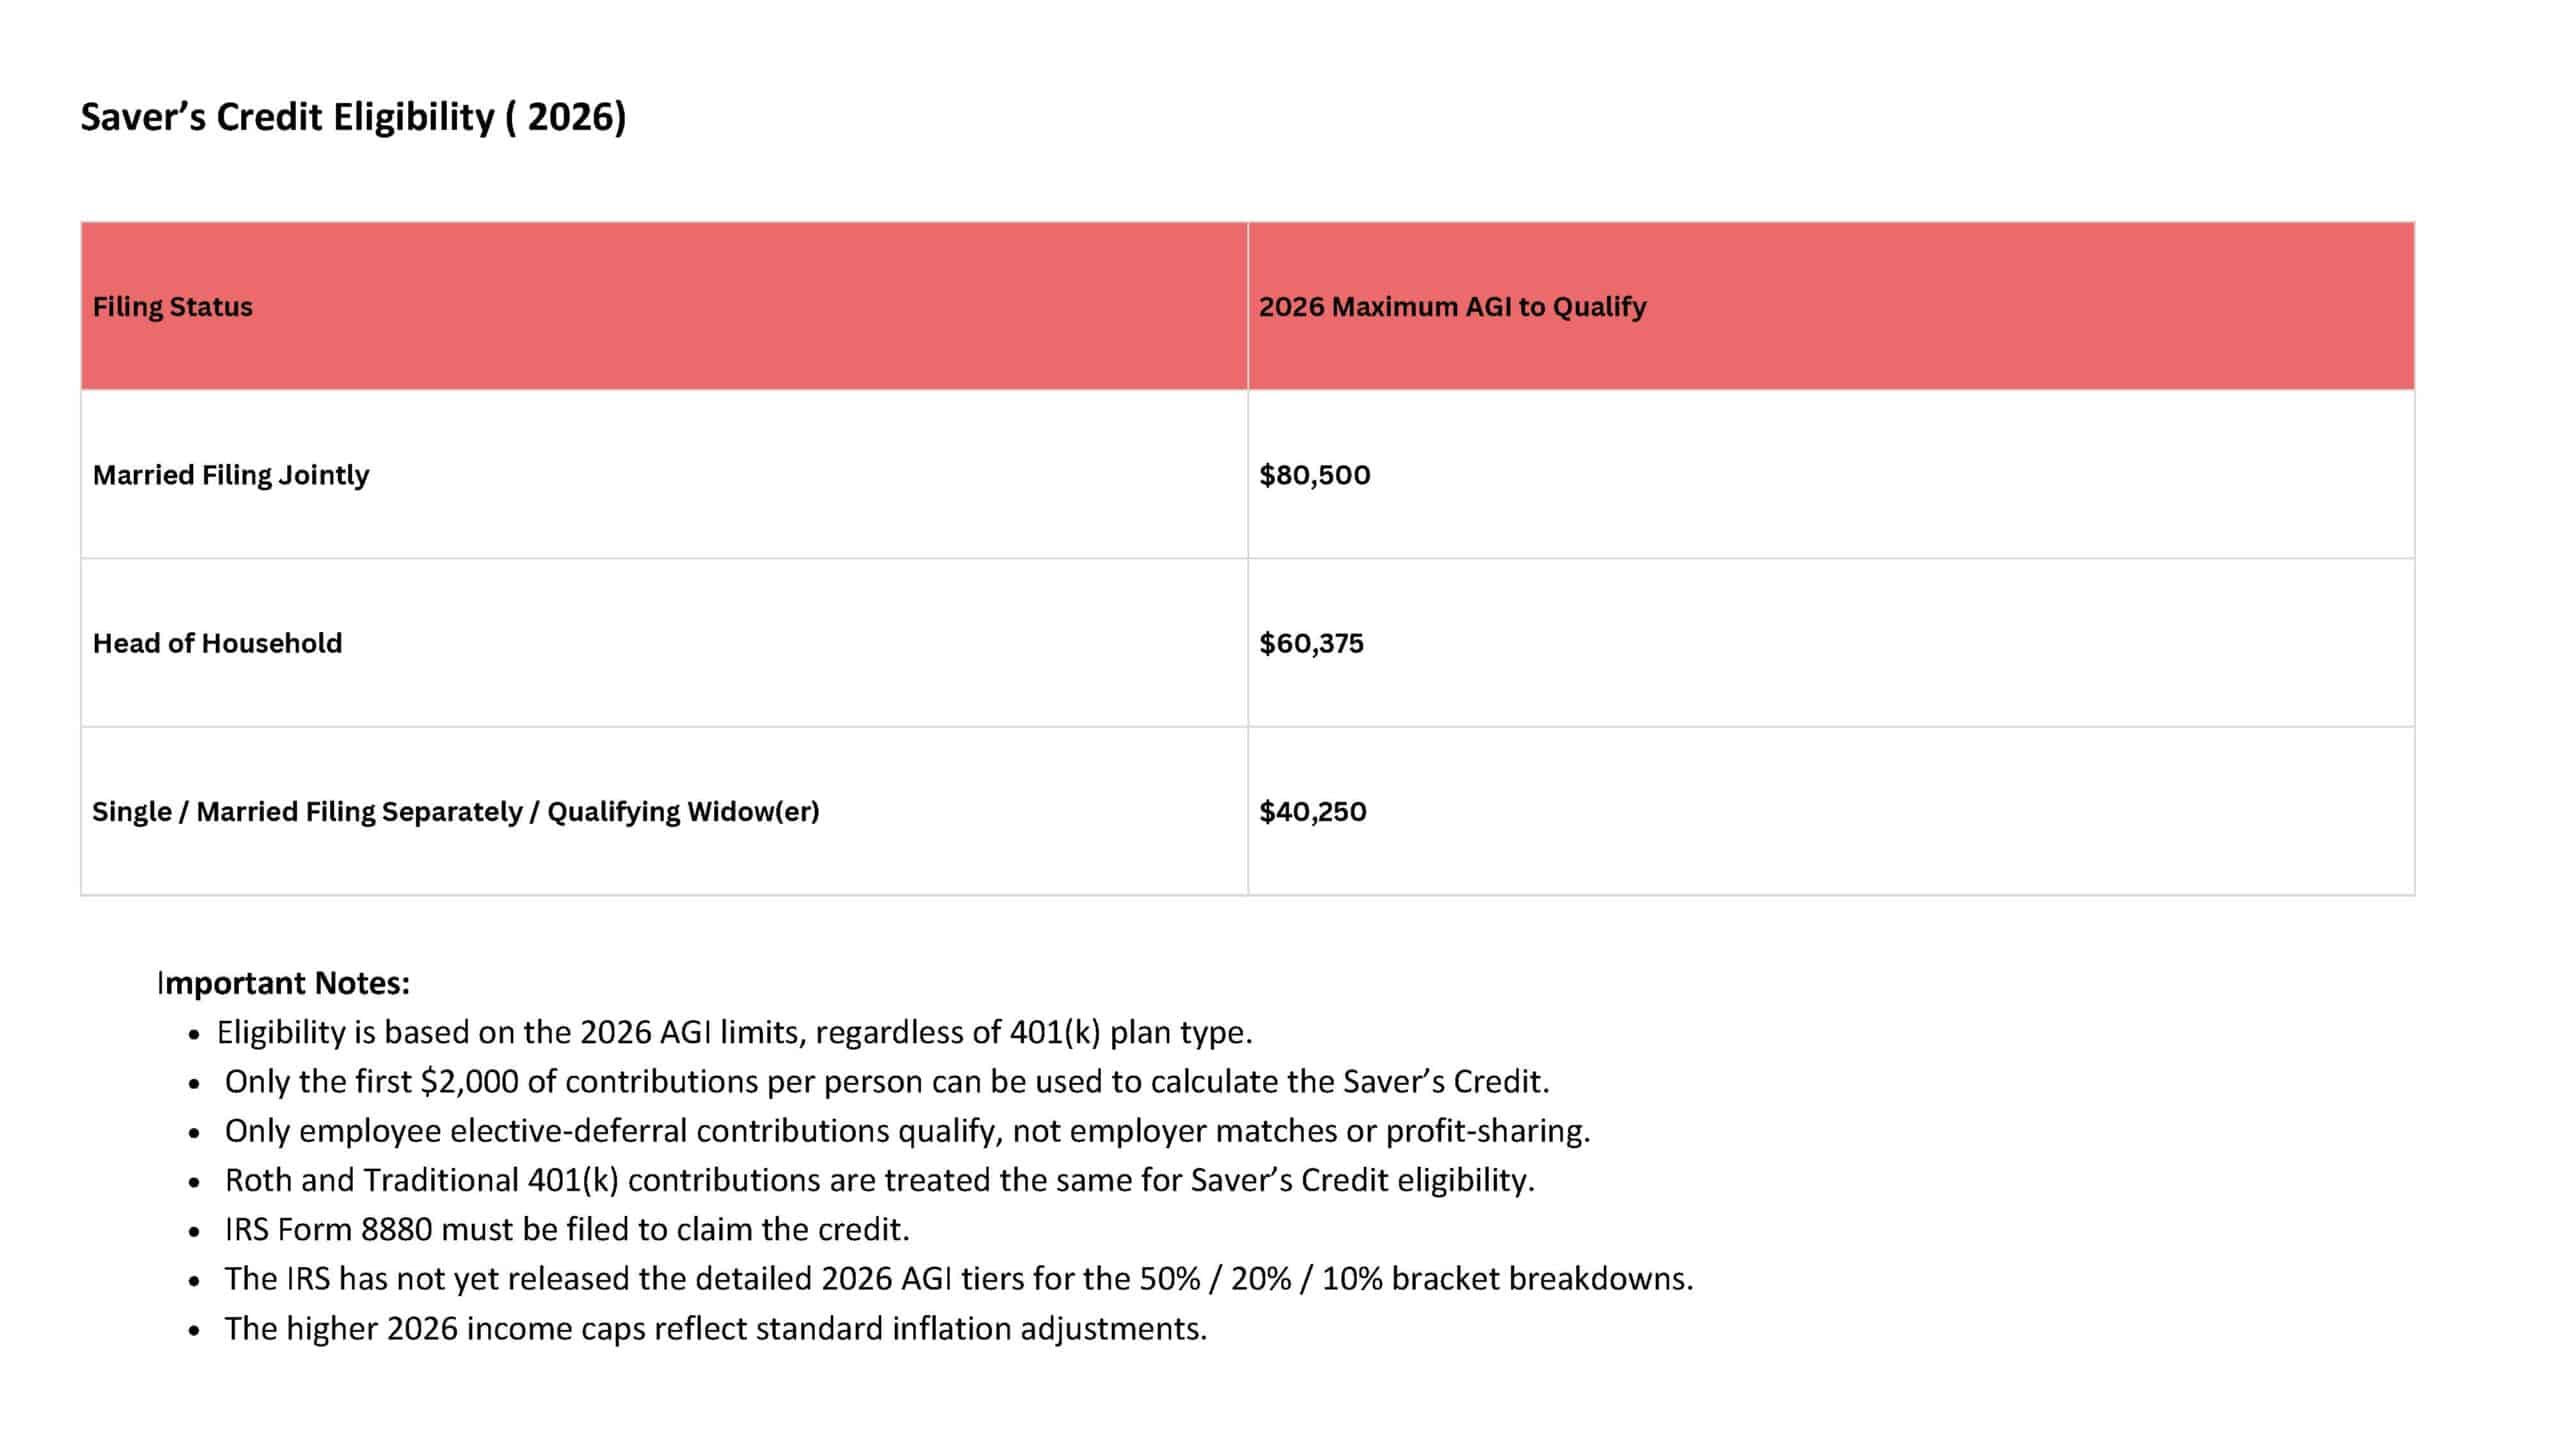Click the word Widow(er) in the table
The width and height of the screenshot is (2560, 1440).
point(757,811)
